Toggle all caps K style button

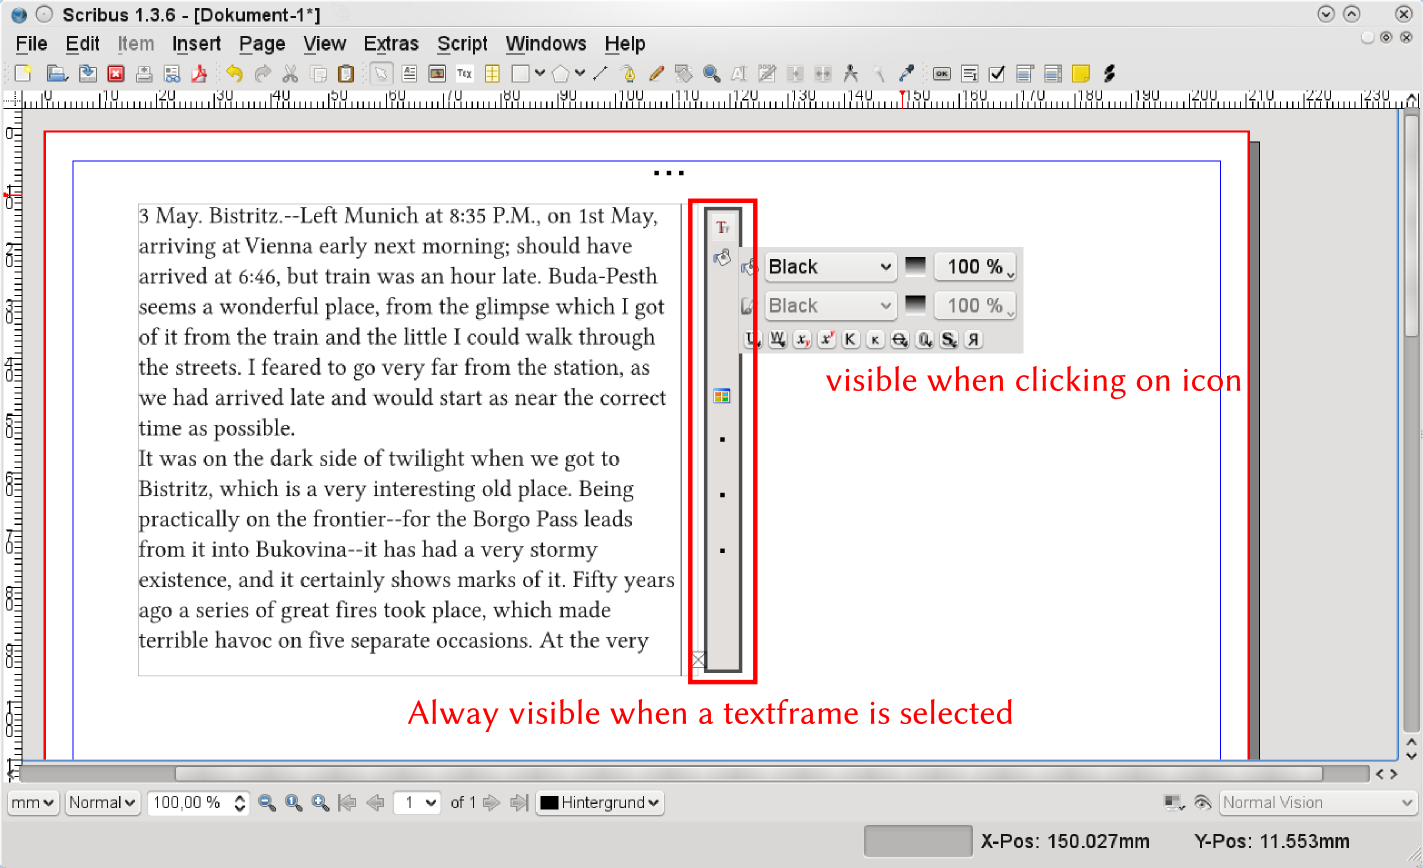coord(850,340)
